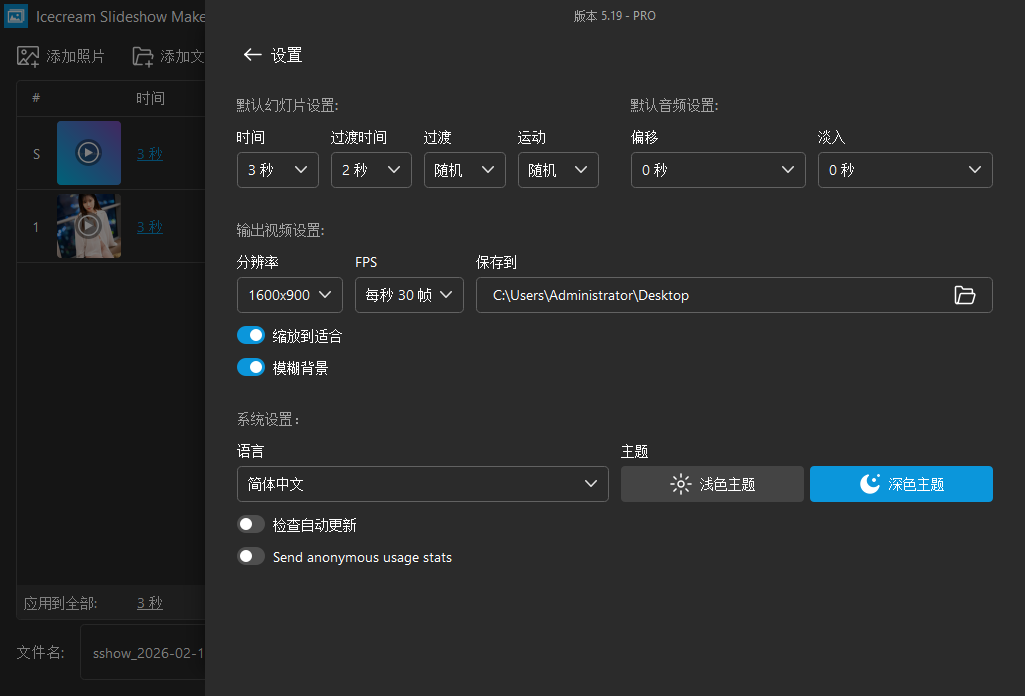Viewport: 1025px width, 696px height.
Task: Turn off the 模糊背景 toggle
Action: [251, 366]
